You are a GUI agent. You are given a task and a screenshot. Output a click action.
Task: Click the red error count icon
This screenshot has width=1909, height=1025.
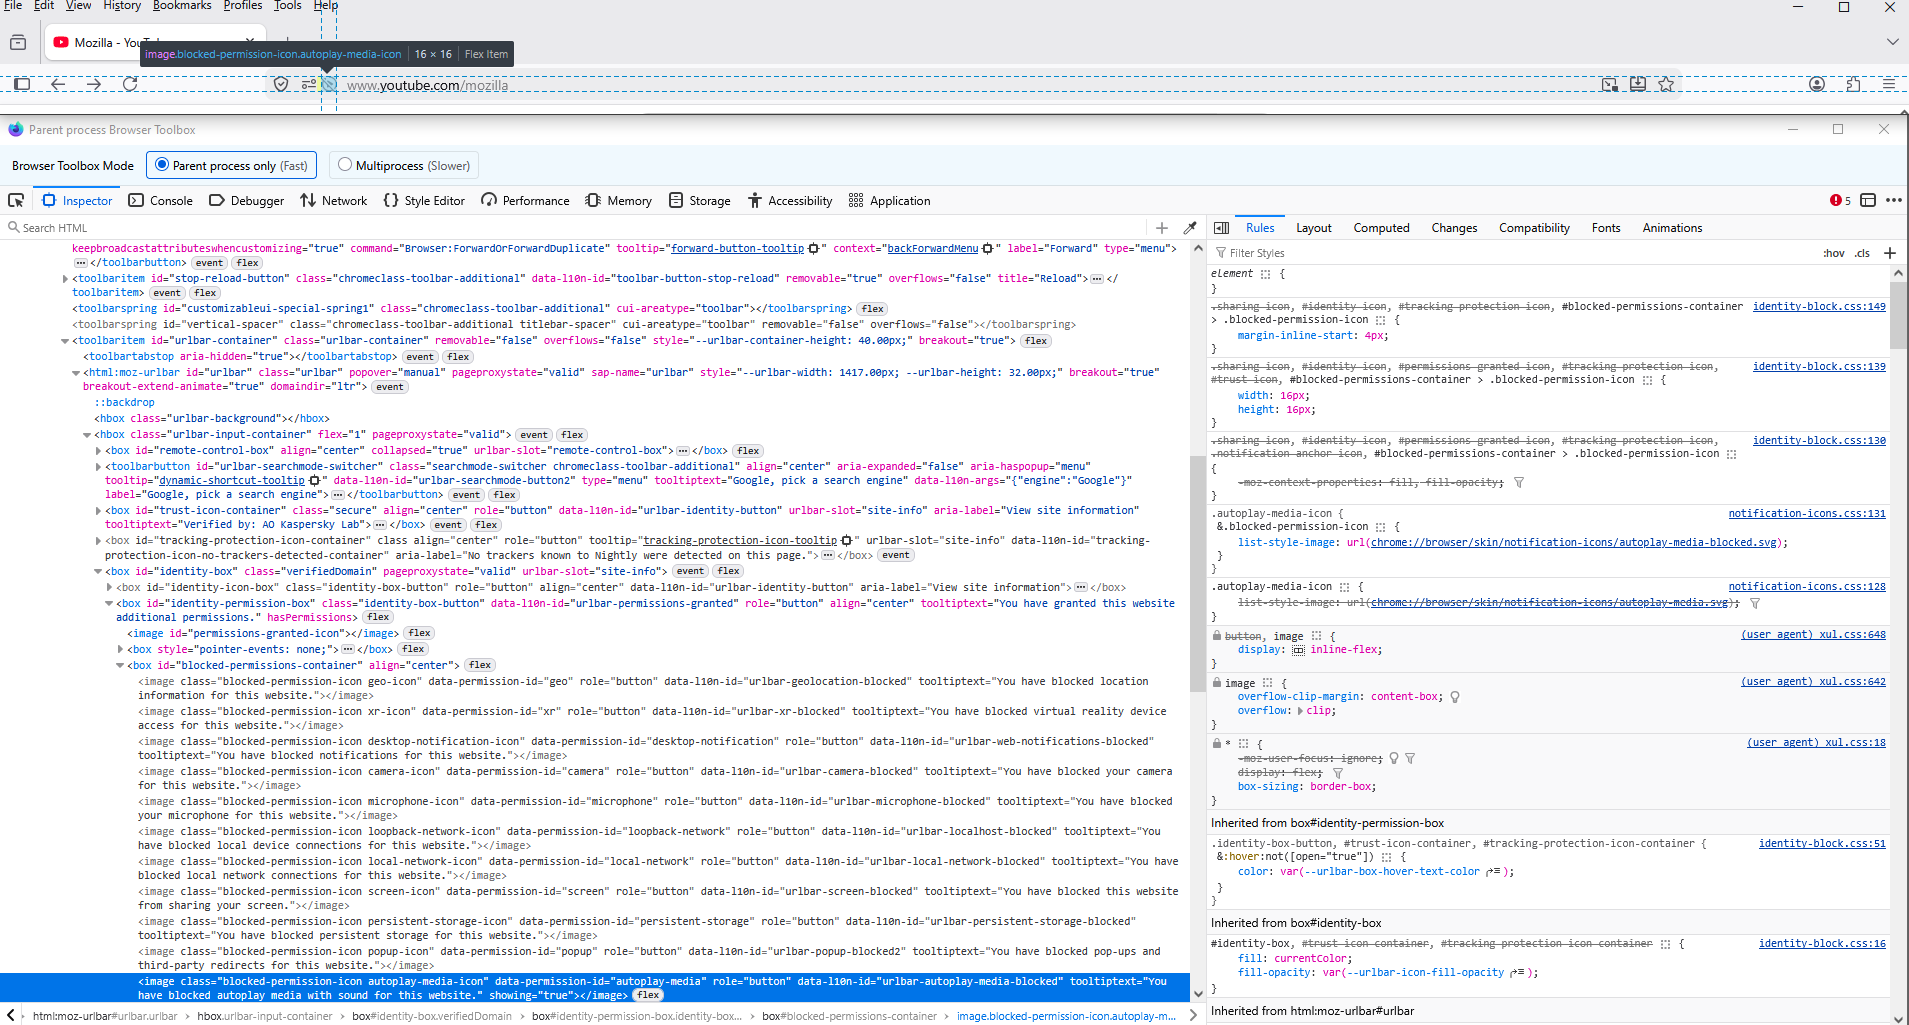tap(1839, 200)
